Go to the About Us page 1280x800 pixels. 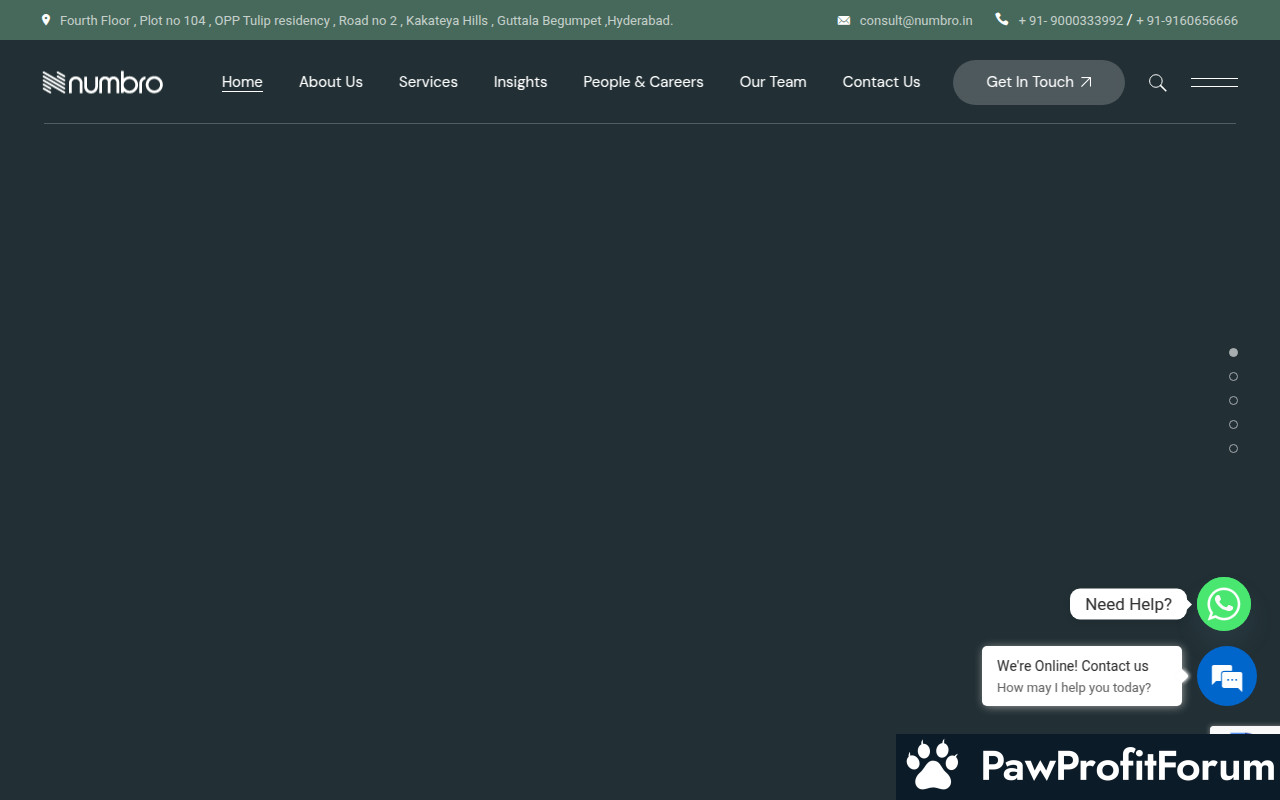[330, 82]
